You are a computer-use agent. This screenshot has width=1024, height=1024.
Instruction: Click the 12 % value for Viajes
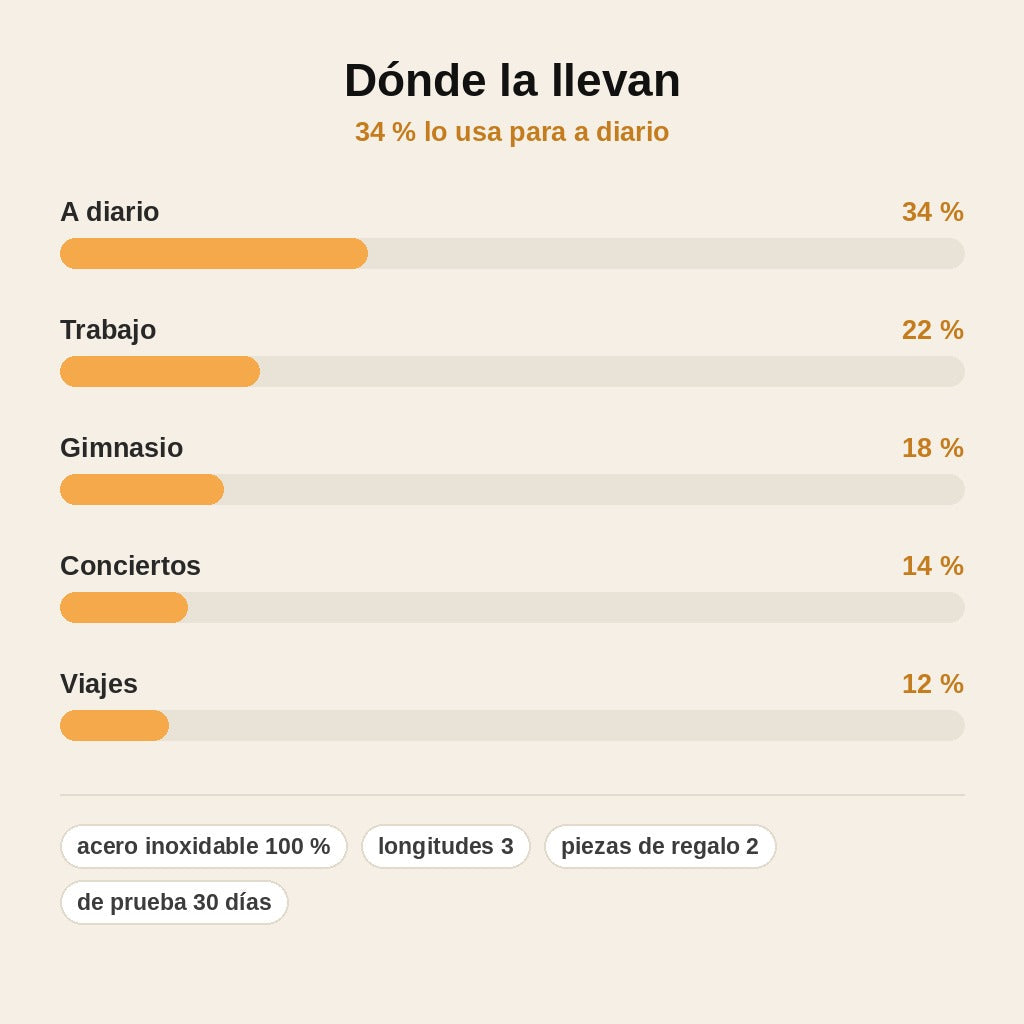tap(933, 684)
